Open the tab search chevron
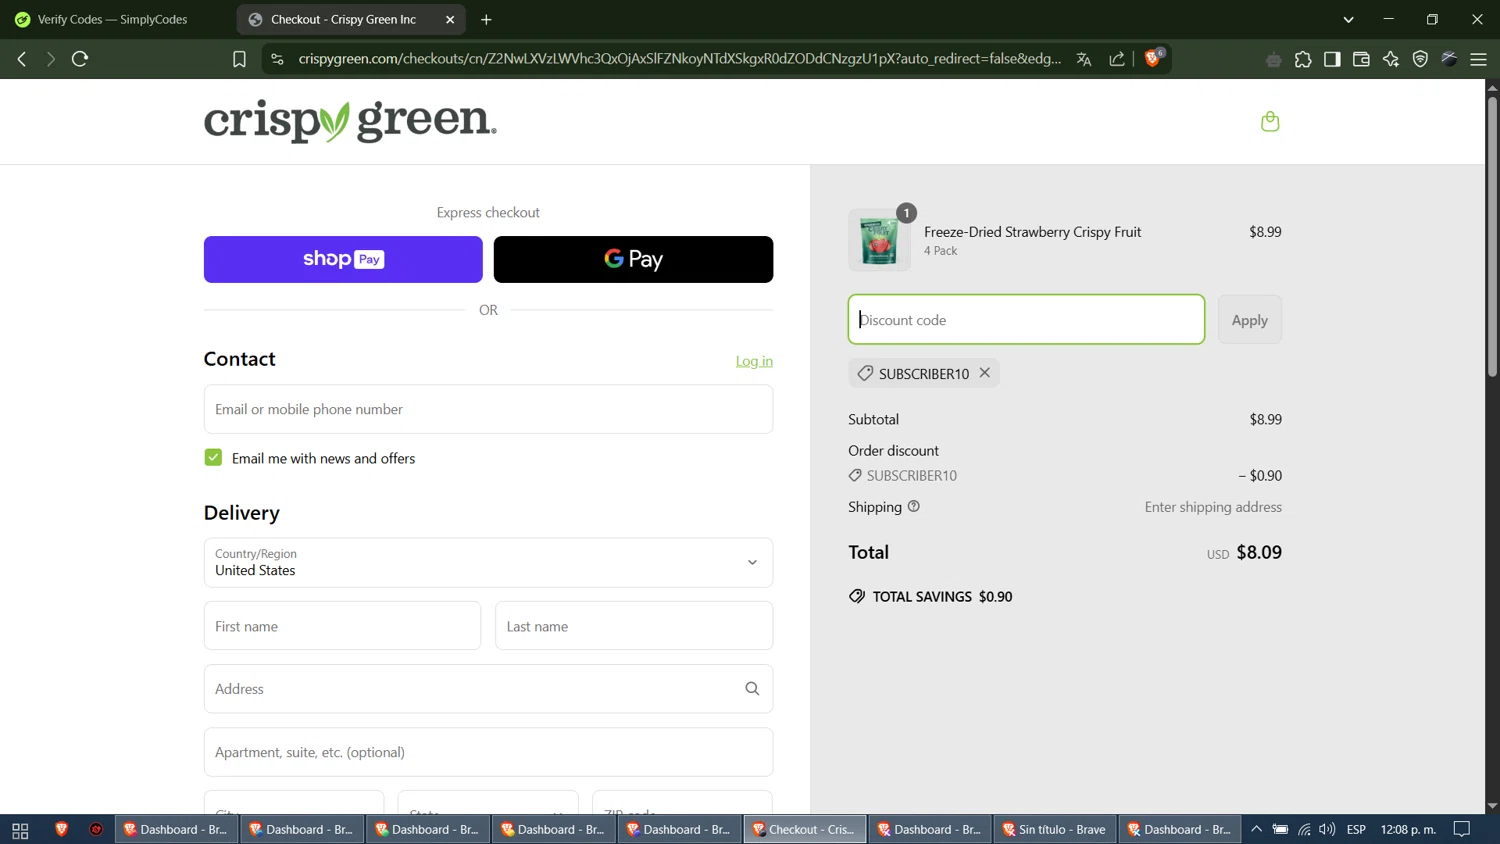 click(1348, 20)
